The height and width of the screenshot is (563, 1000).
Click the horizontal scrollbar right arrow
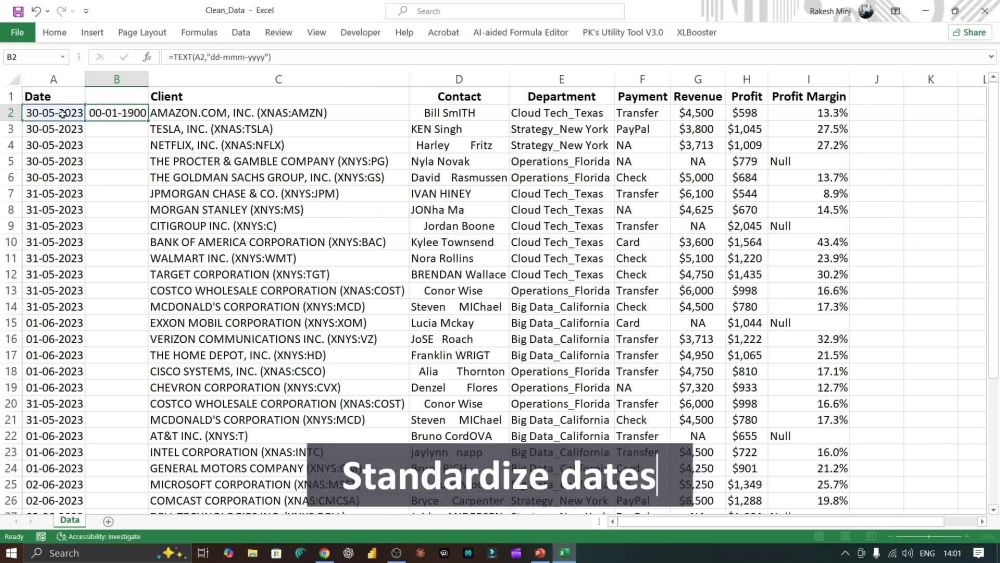click(x=982, y=522)
